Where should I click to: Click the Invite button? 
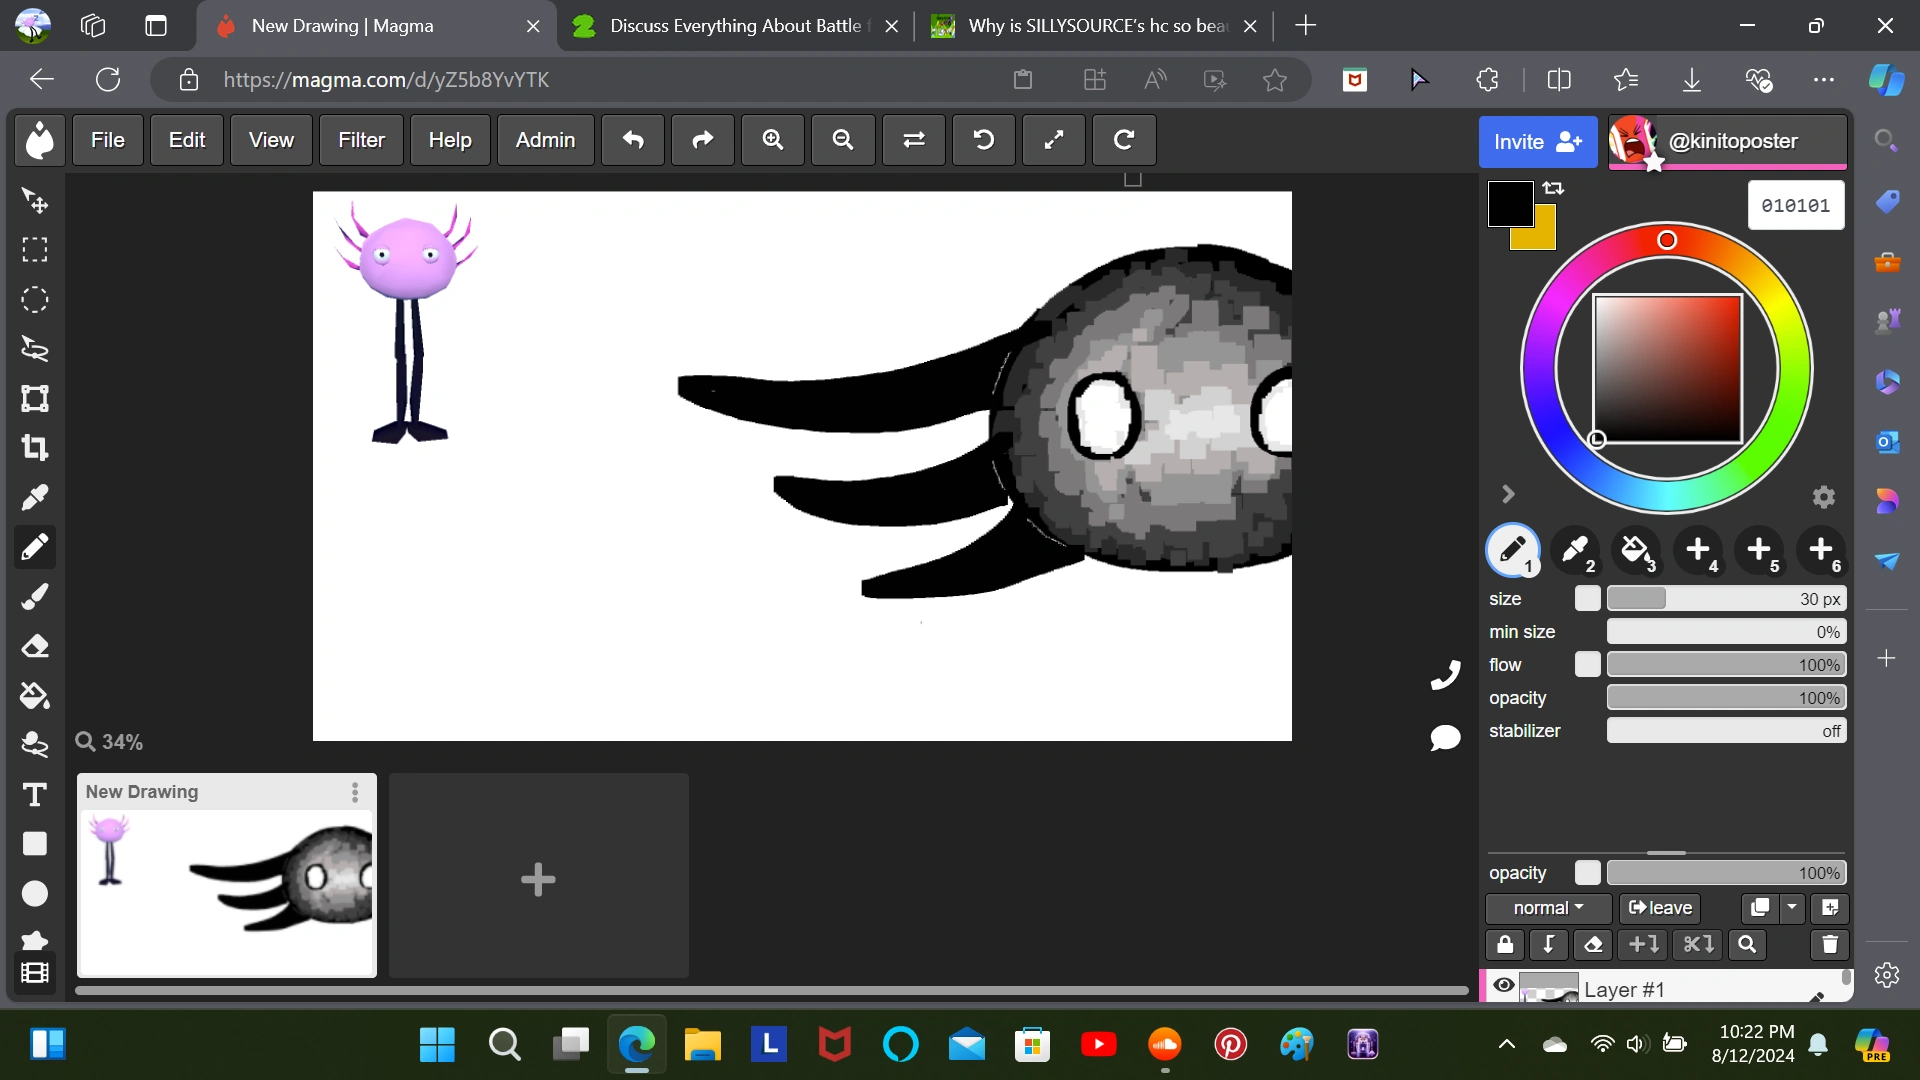1537,141
